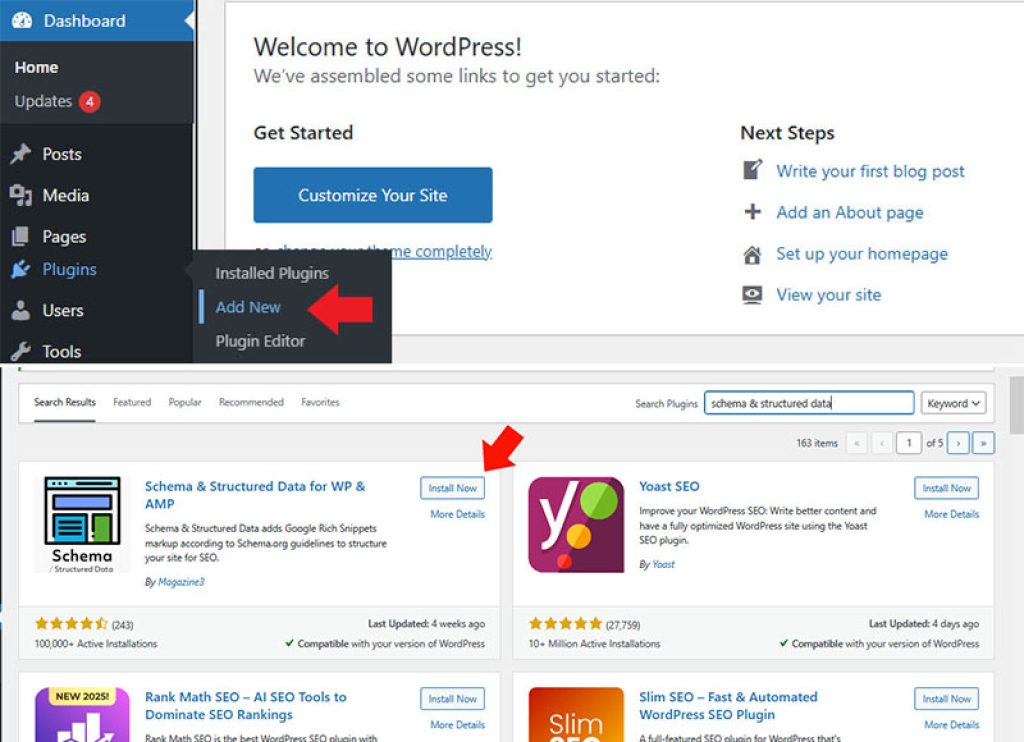
Task: Switch to the Recommended tab
Action: point(251,402)
